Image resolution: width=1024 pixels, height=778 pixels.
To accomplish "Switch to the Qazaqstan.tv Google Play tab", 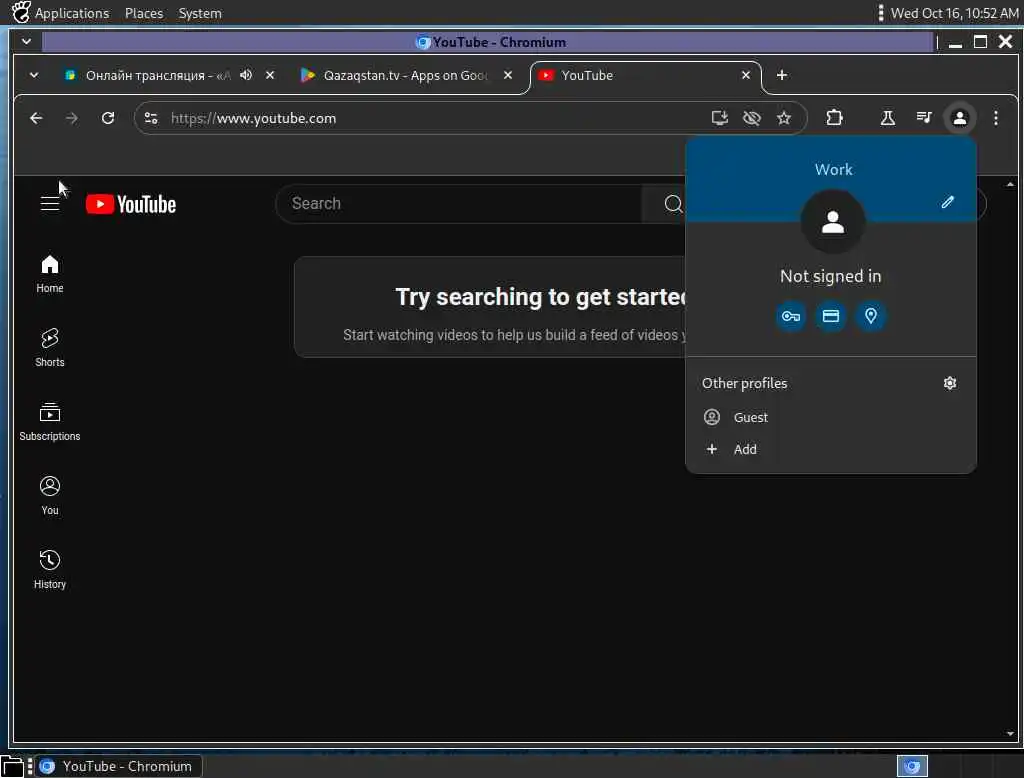I will point(405,76).
